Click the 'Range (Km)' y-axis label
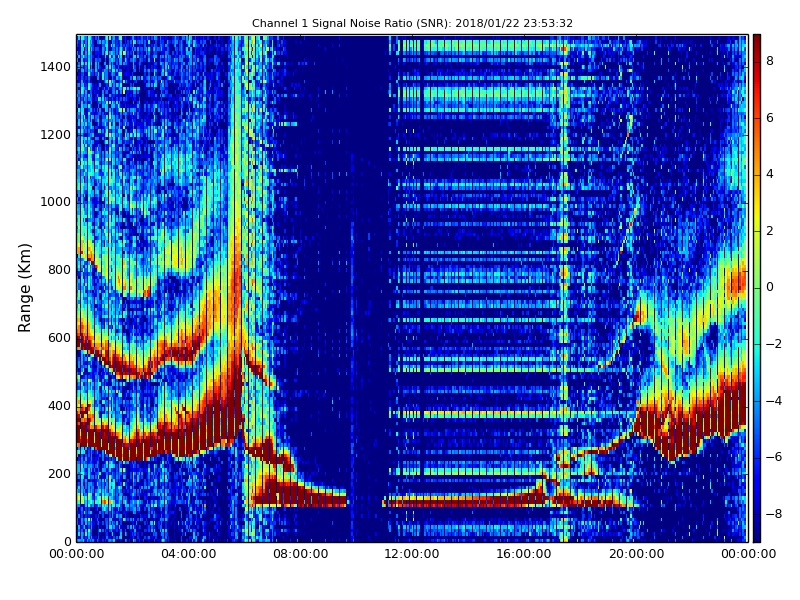The width and height of the screenshot is (800, 600). [24, 288]
